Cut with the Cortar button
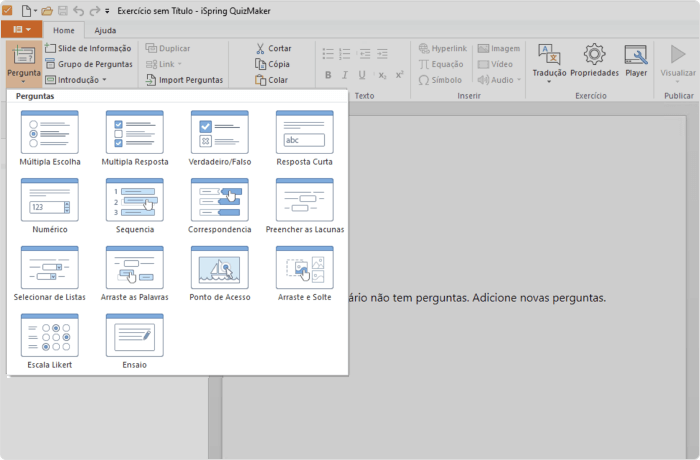This screenshot has width=700, height=460. click(273, 48)
